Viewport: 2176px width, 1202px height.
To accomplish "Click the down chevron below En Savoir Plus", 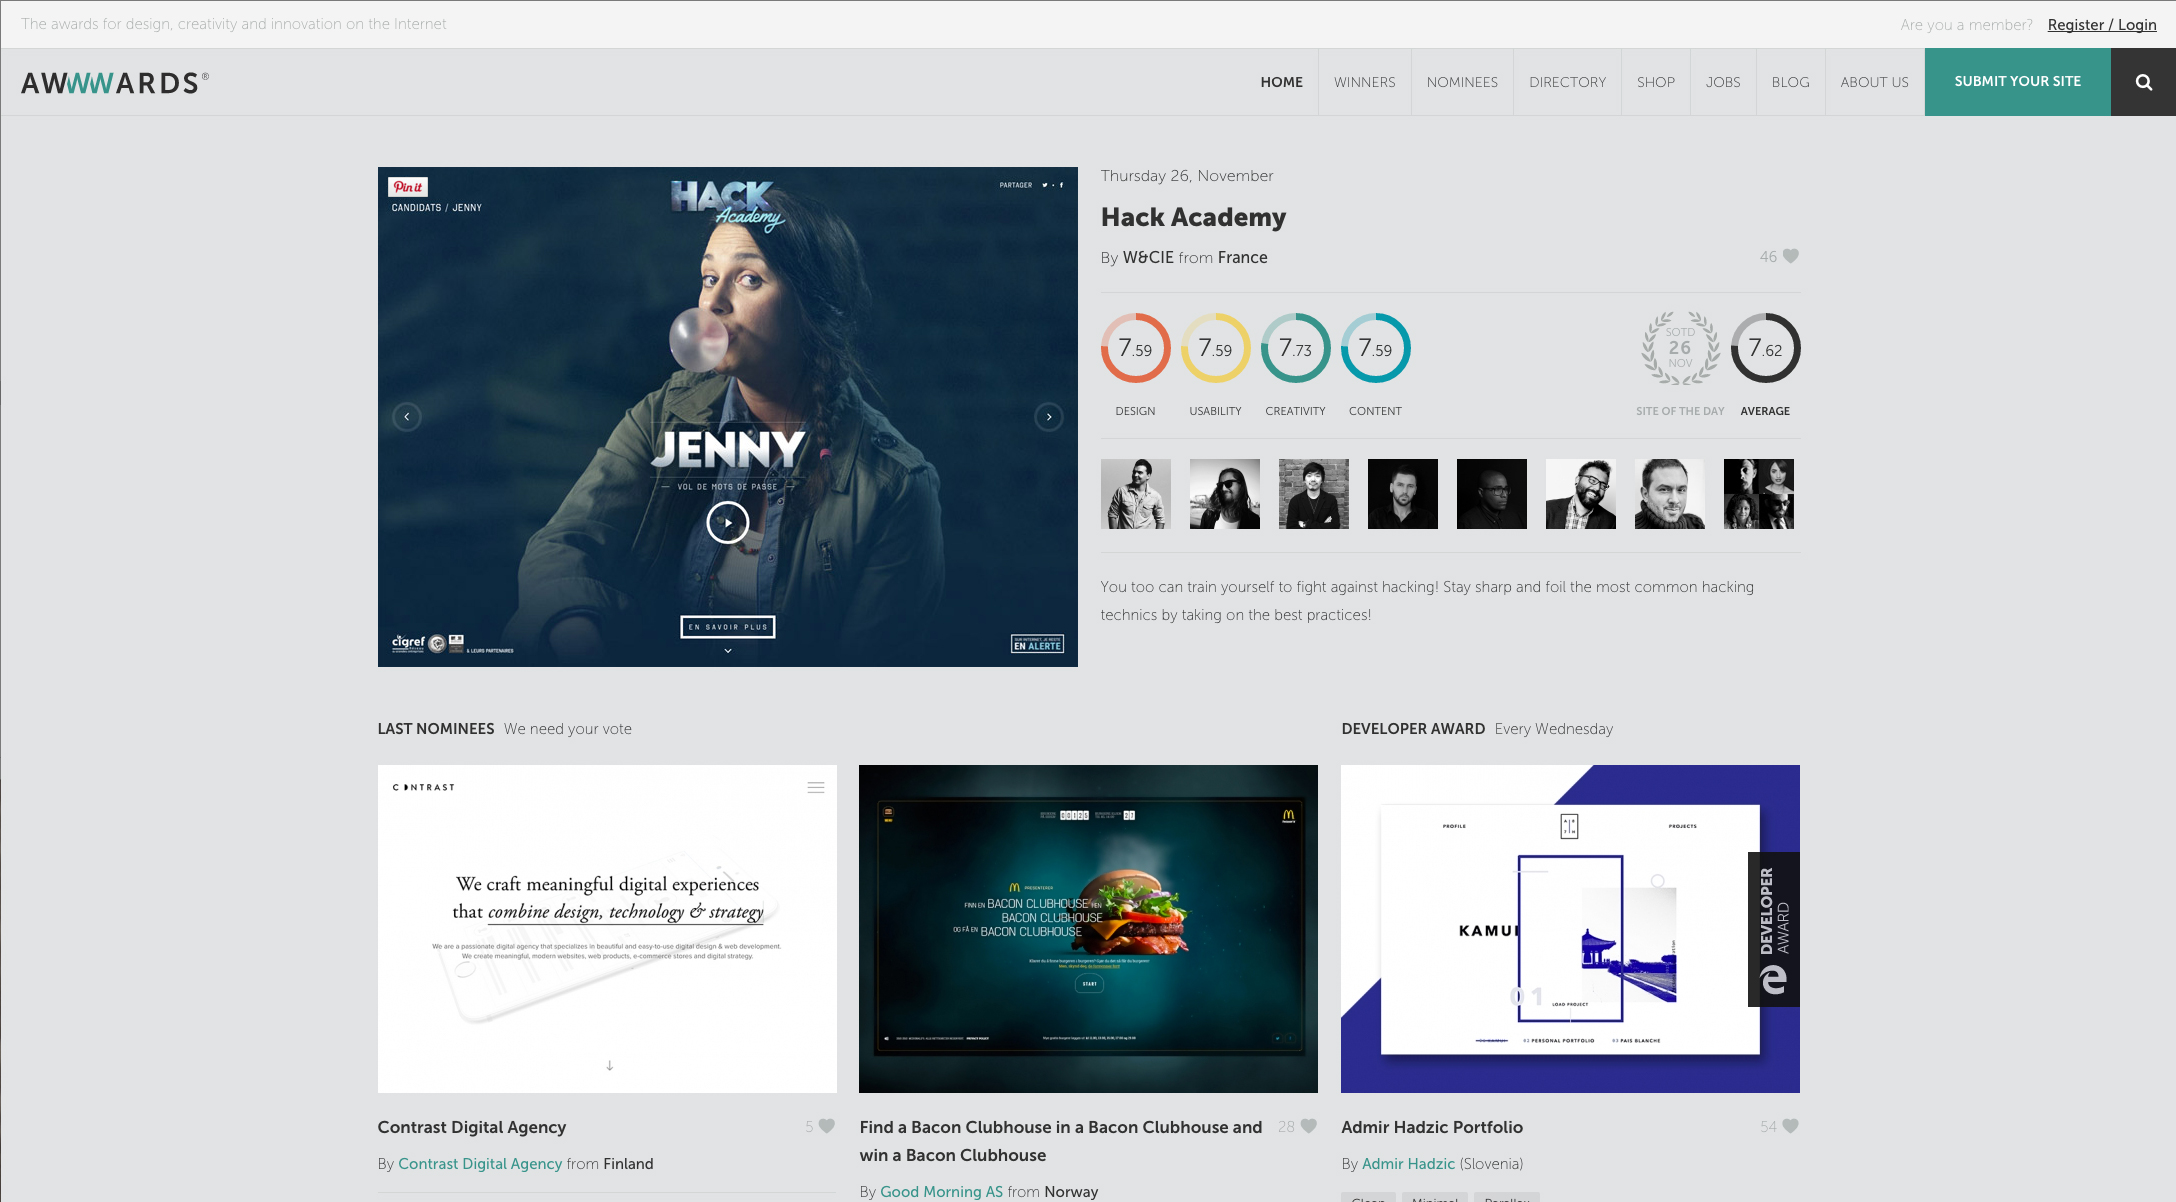I will click(728, 651).
